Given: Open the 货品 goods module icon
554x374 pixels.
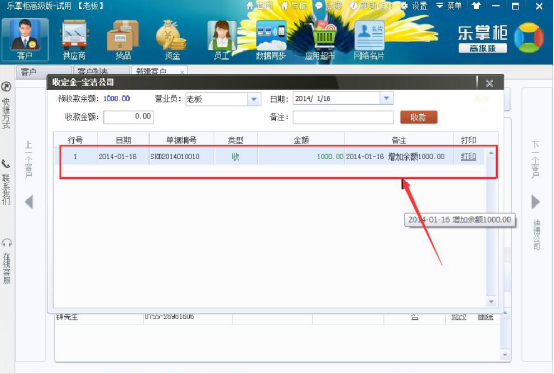Looking at the screenshot, I should (123, 40).
